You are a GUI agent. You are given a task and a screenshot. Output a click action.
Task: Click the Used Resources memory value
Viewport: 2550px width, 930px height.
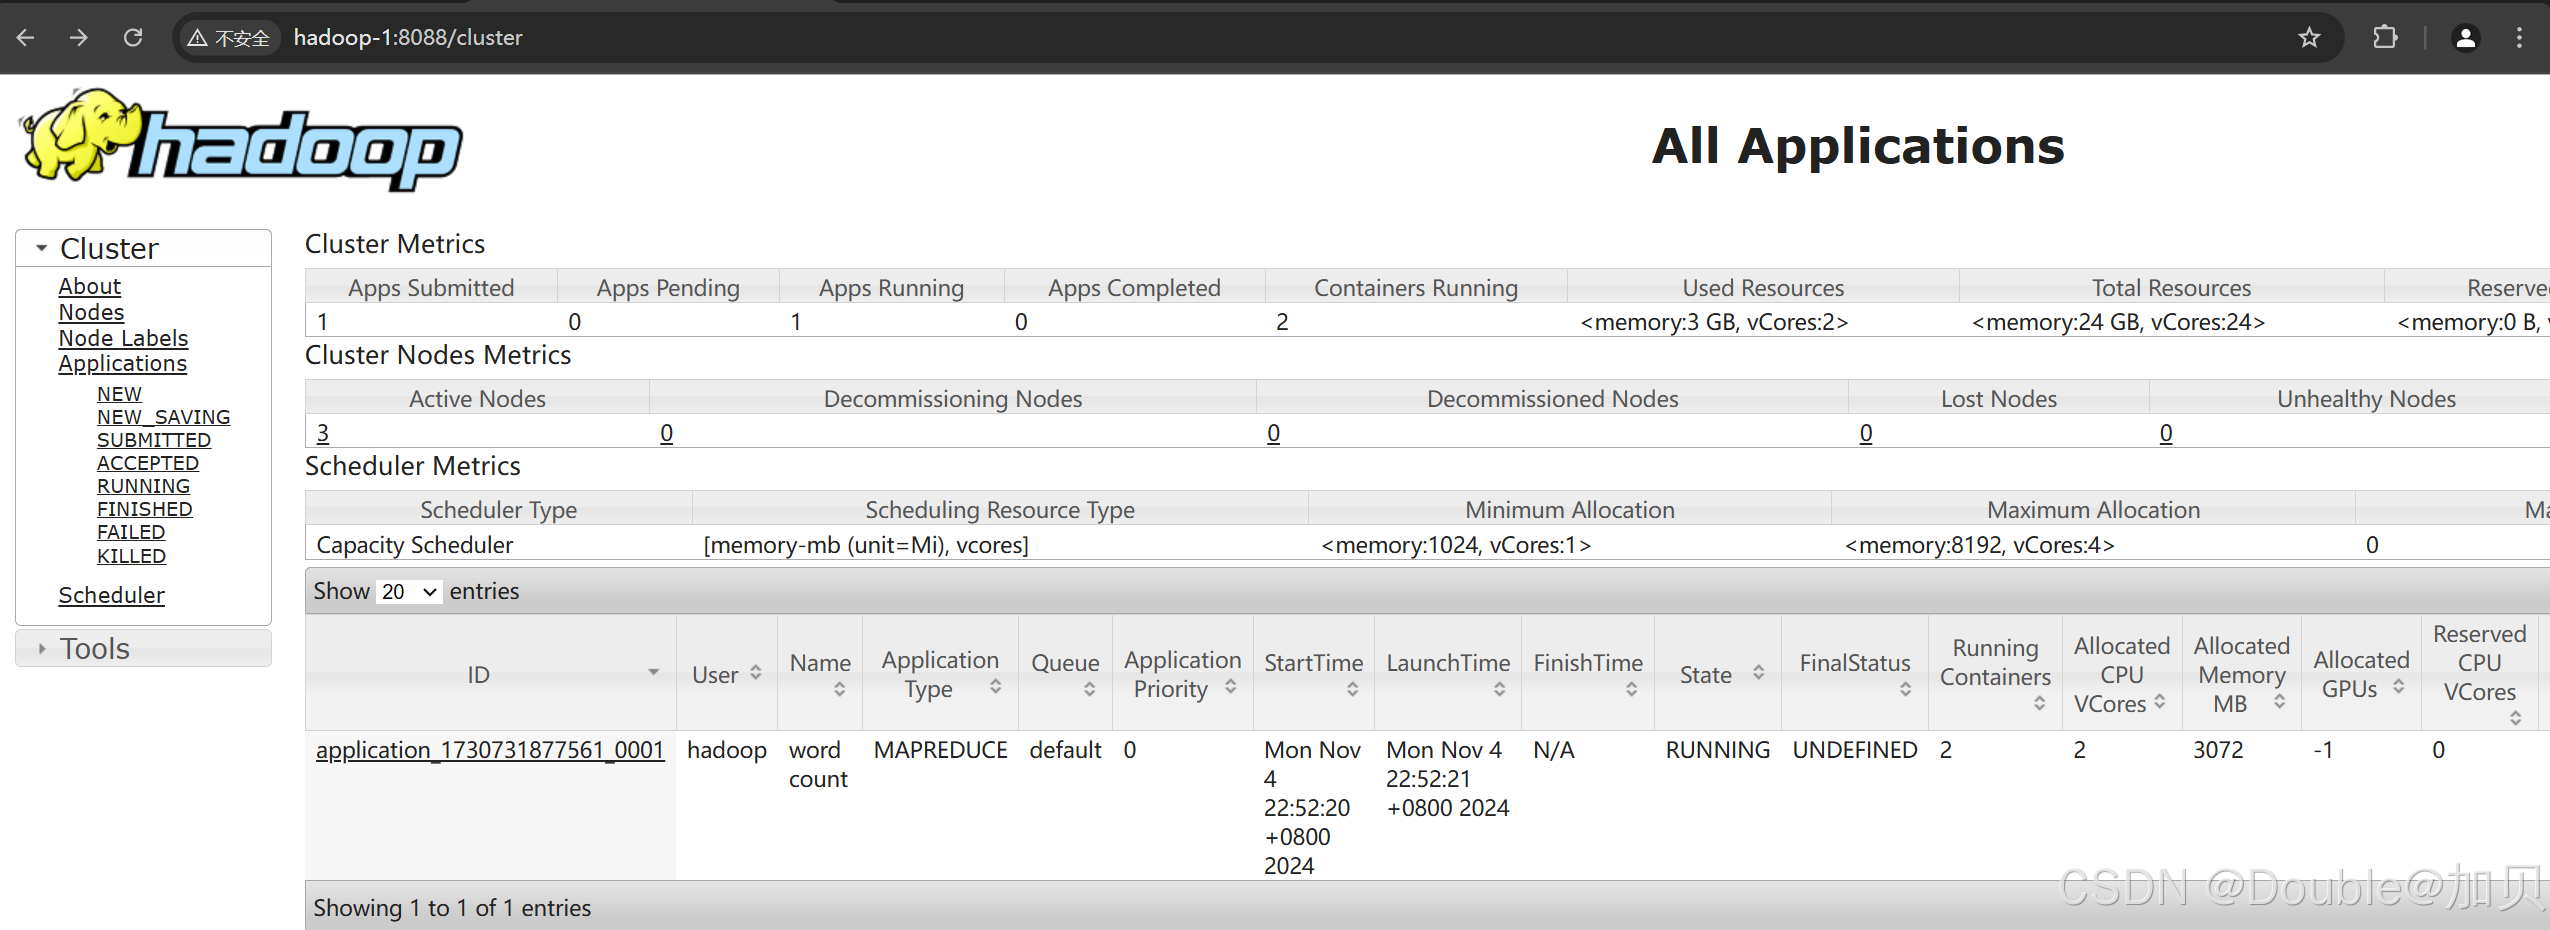click(1714, 322)
